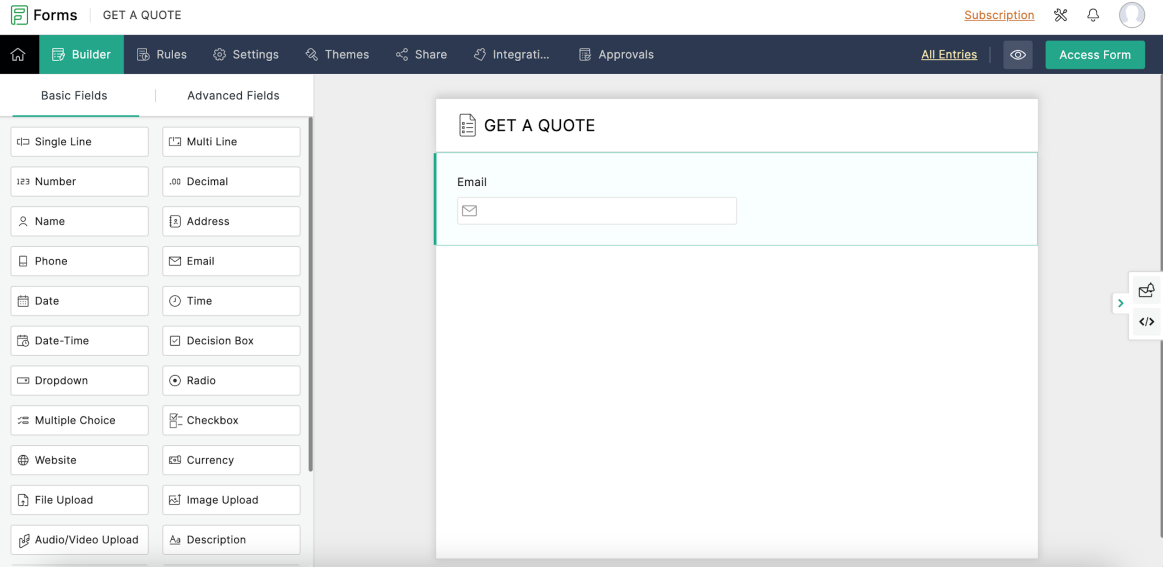Open the home icon in navigation bar
This screenshot has width=1163, height=567.
pyautogui.click(x=18, y=54)
